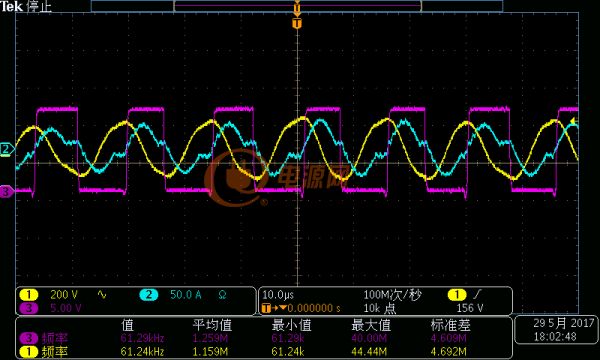The width and height of the screenshot is (600, 360).
Task: Select channel 3 frequency measurement row
Action: pyautogui.click(x=264, y=338)
